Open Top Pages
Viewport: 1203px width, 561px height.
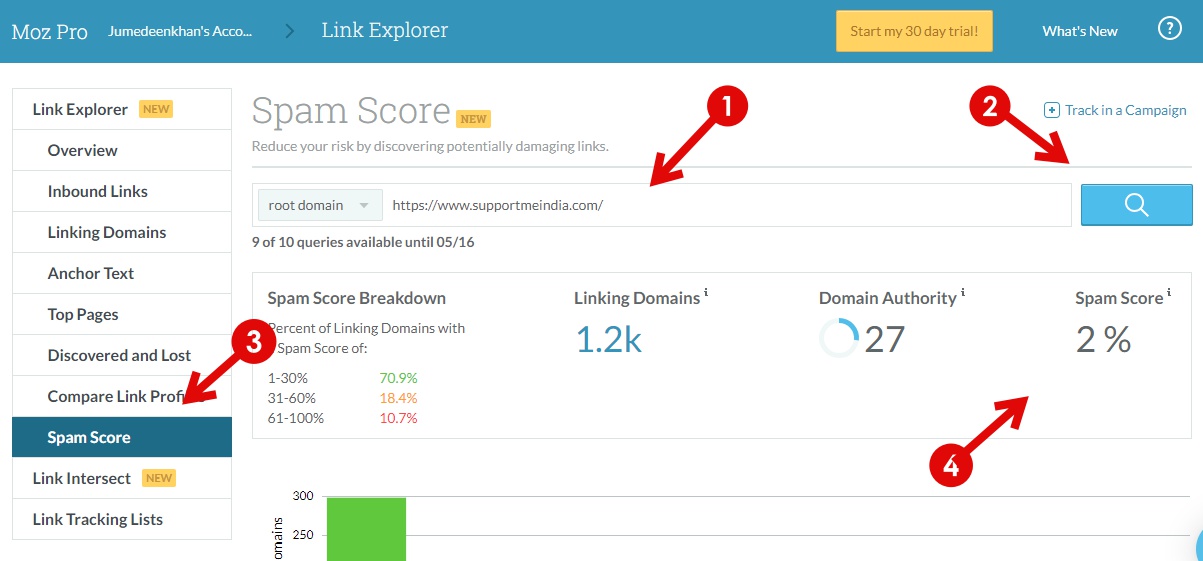tap(122, 314)
